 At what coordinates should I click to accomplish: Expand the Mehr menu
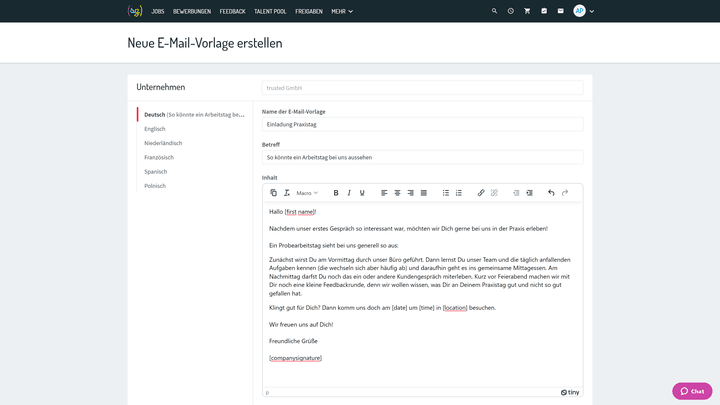tap(342, 11)
